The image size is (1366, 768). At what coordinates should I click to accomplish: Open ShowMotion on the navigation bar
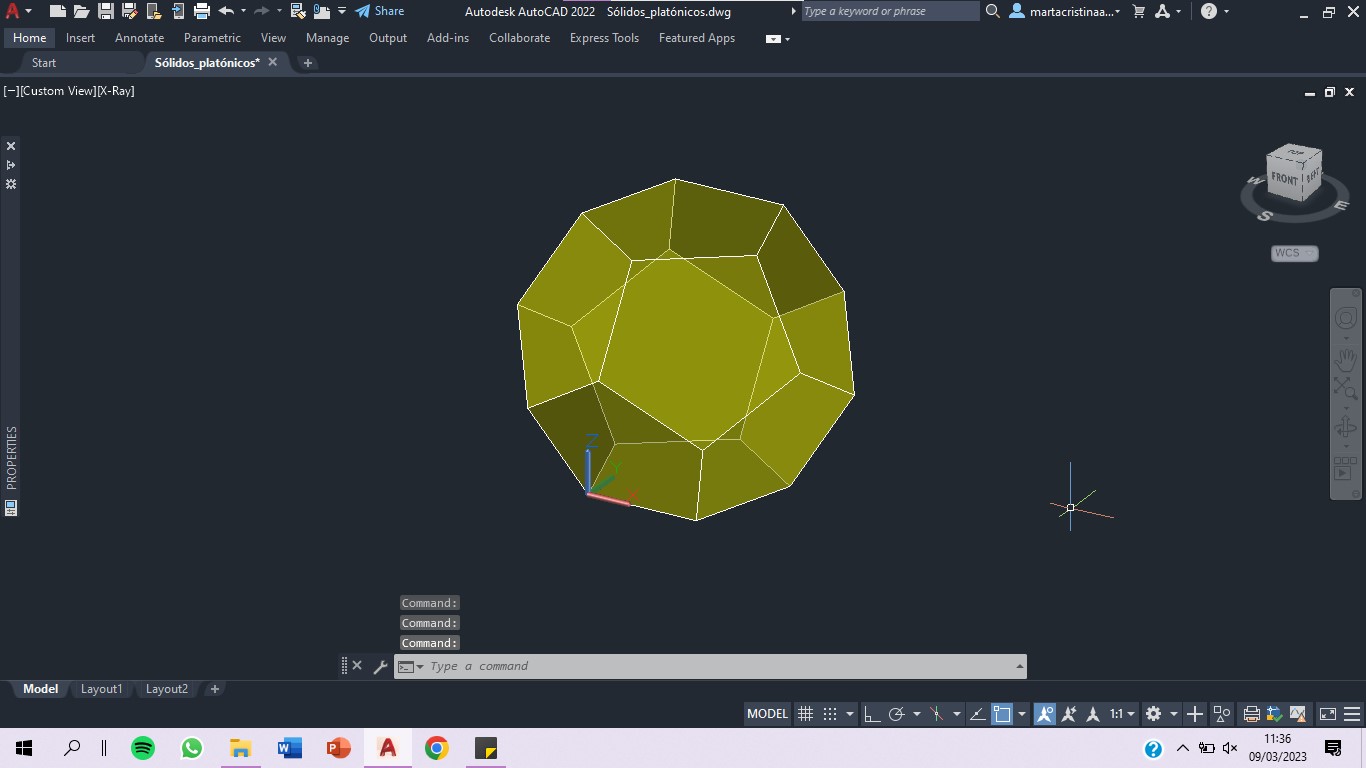1346,469
